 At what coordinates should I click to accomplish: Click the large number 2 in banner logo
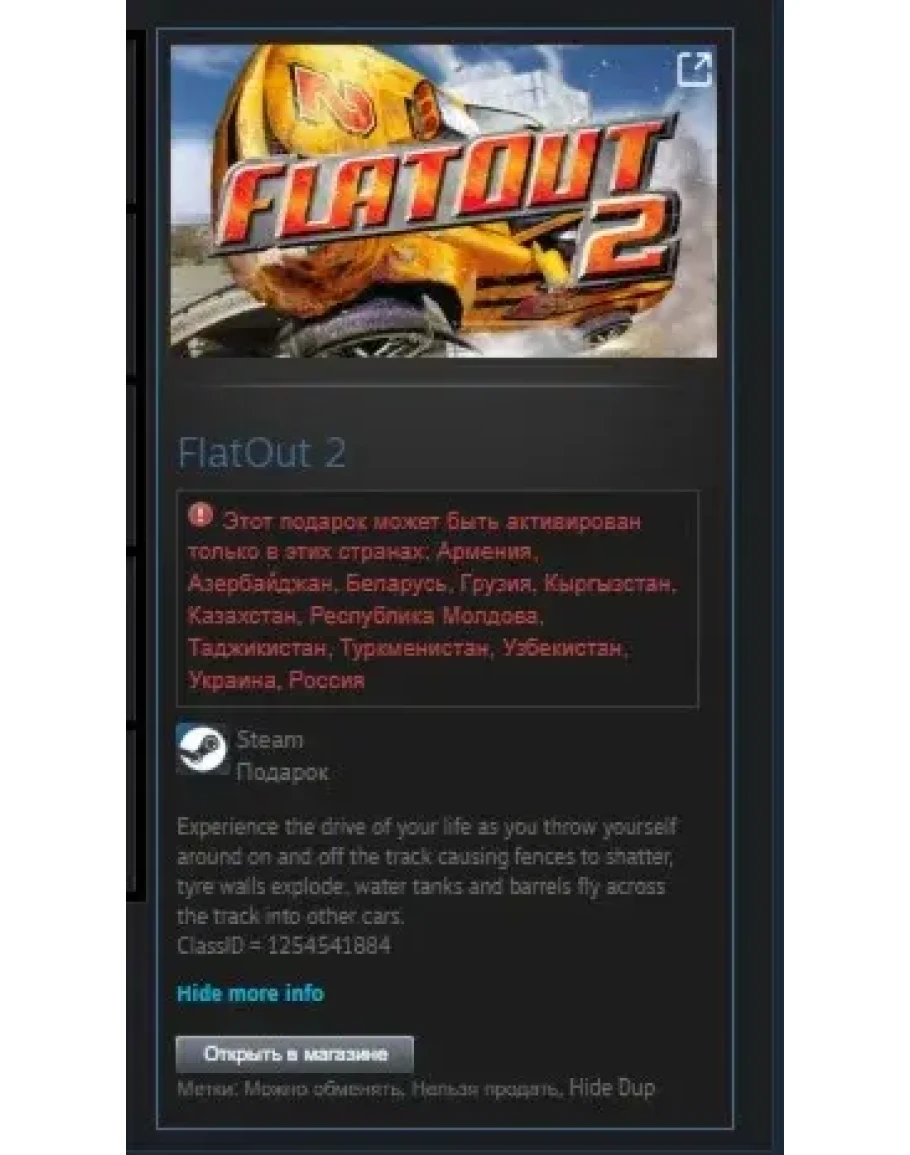click(629, 242)
